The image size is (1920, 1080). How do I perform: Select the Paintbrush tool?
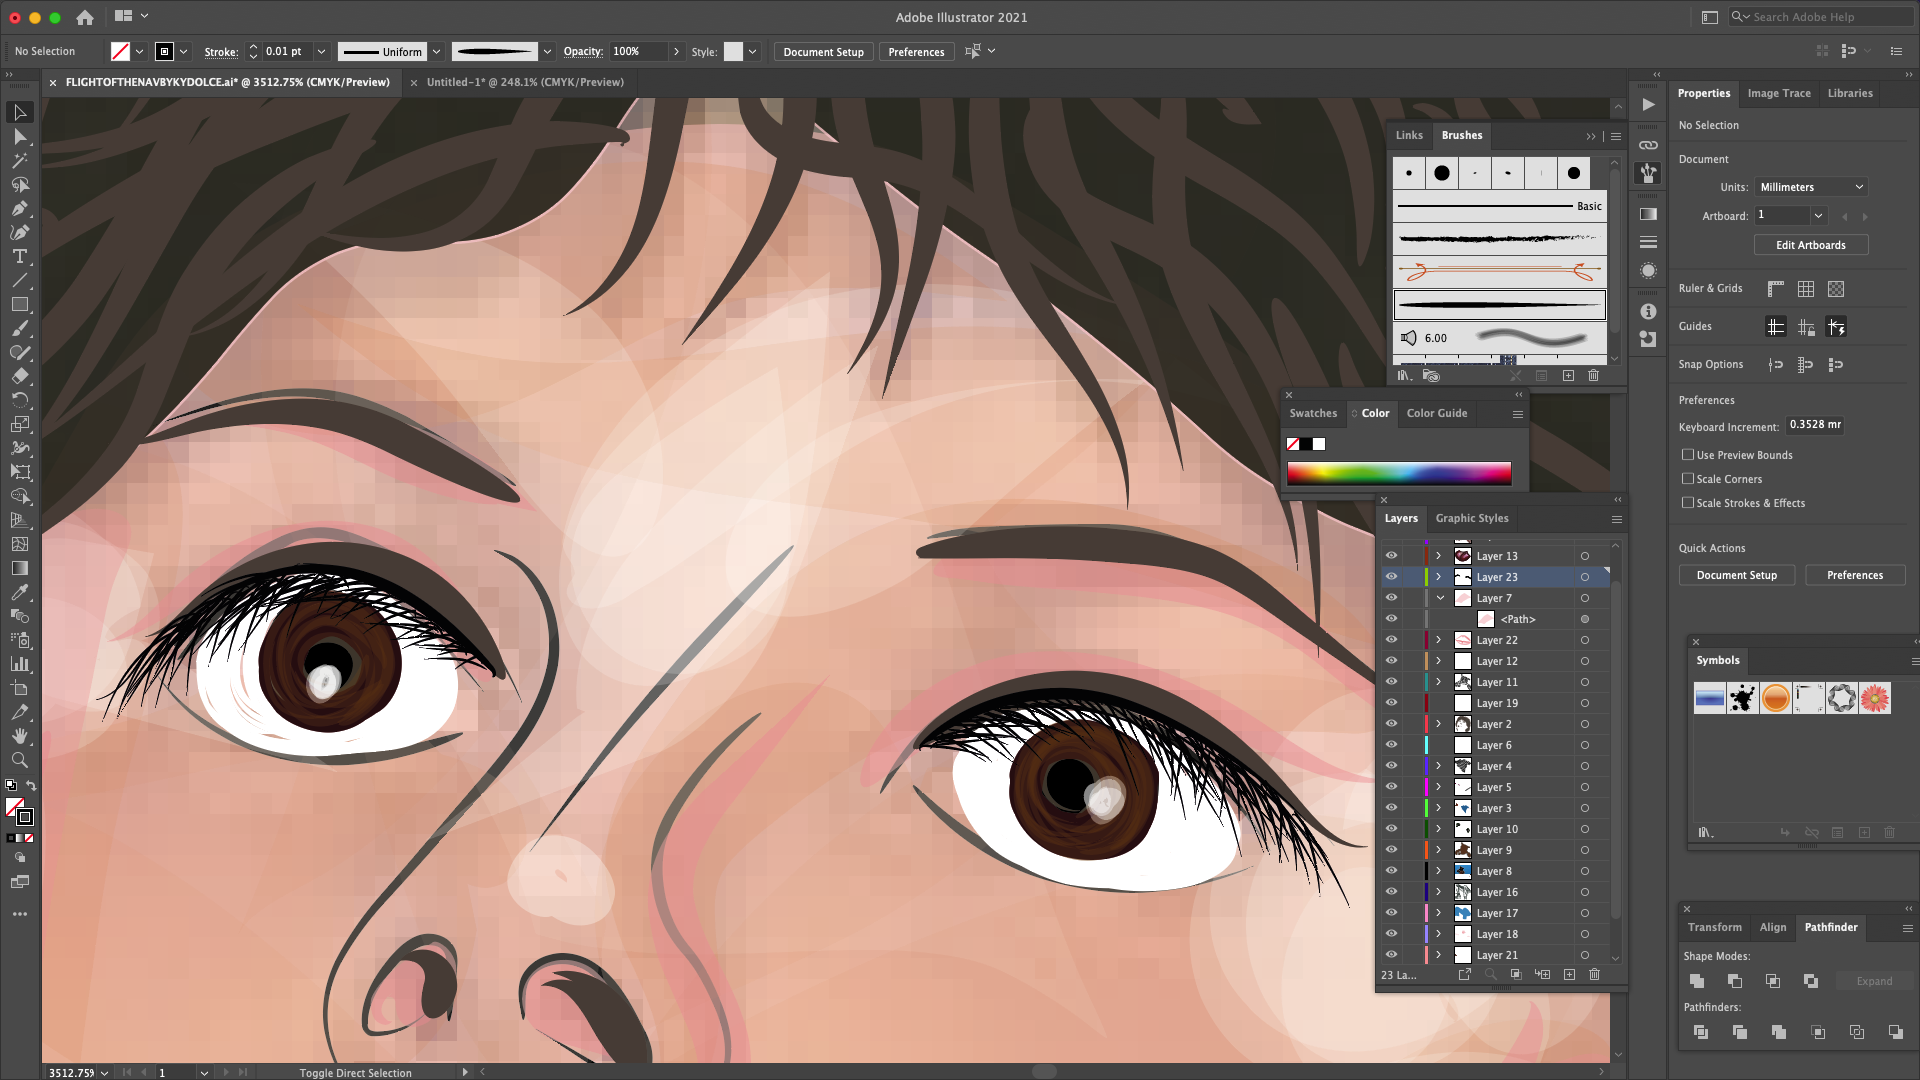pyautogui.click(x=19, y=329)
